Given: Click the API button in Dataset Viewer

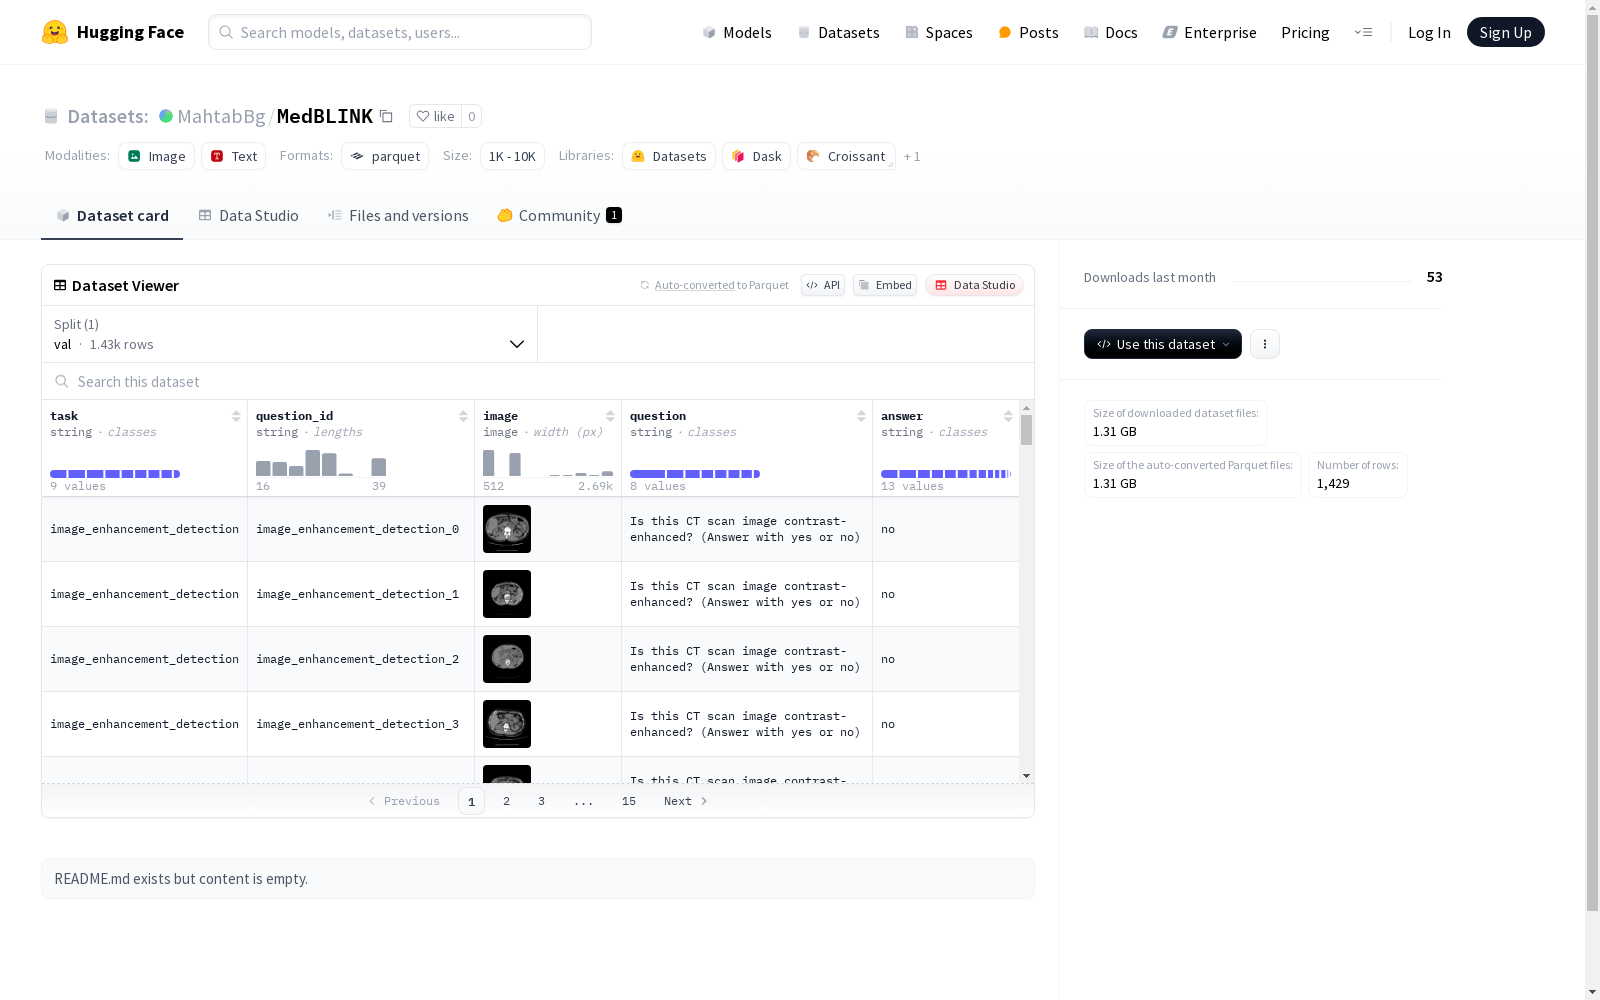Looking at the screenshot, I should (822, 285).
